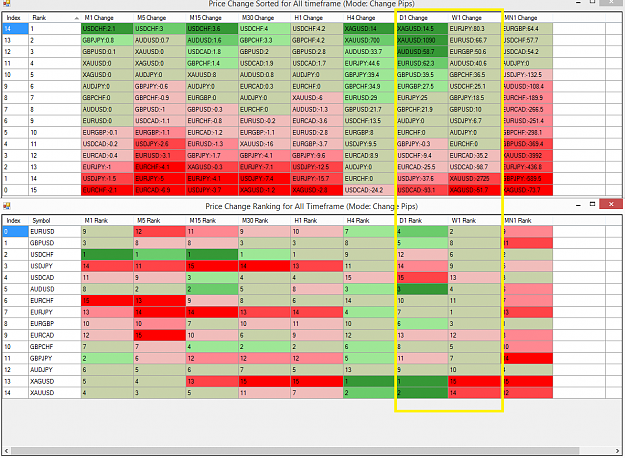
Task: Select USDCAD in the Ranking Symbol column
Action: point(55,277)
